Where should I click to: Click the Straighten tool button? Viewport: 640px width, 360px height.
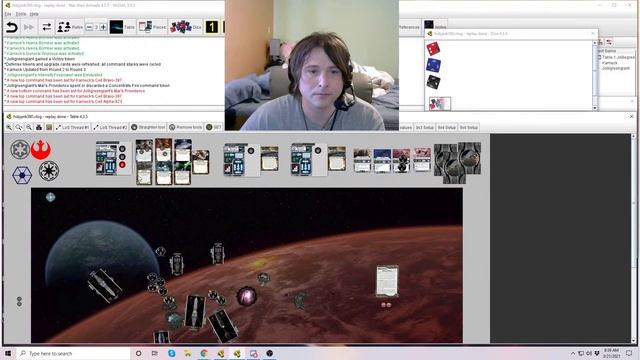(148, 127)
